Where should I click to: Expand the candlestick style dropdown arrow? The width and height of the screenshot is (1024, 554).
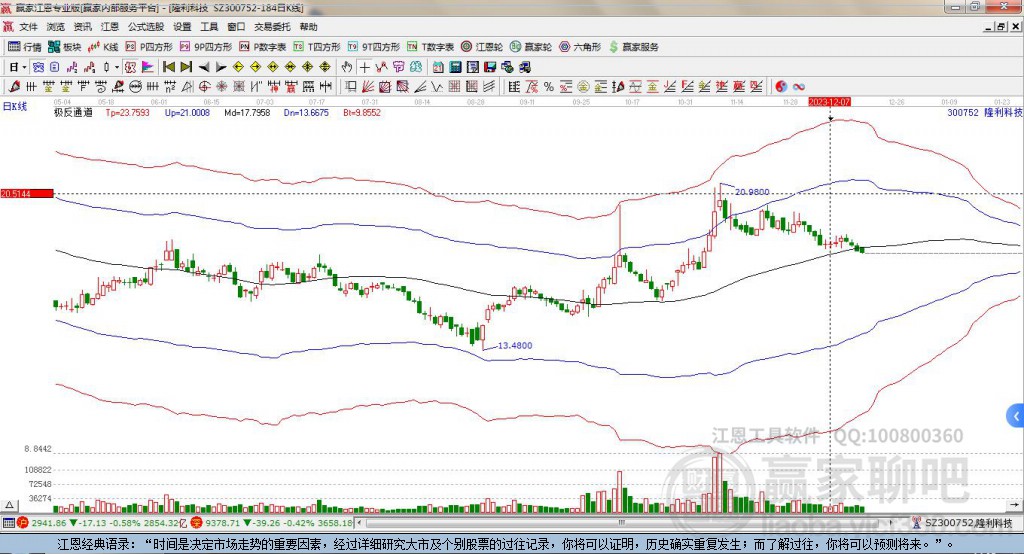click(116, 67)
